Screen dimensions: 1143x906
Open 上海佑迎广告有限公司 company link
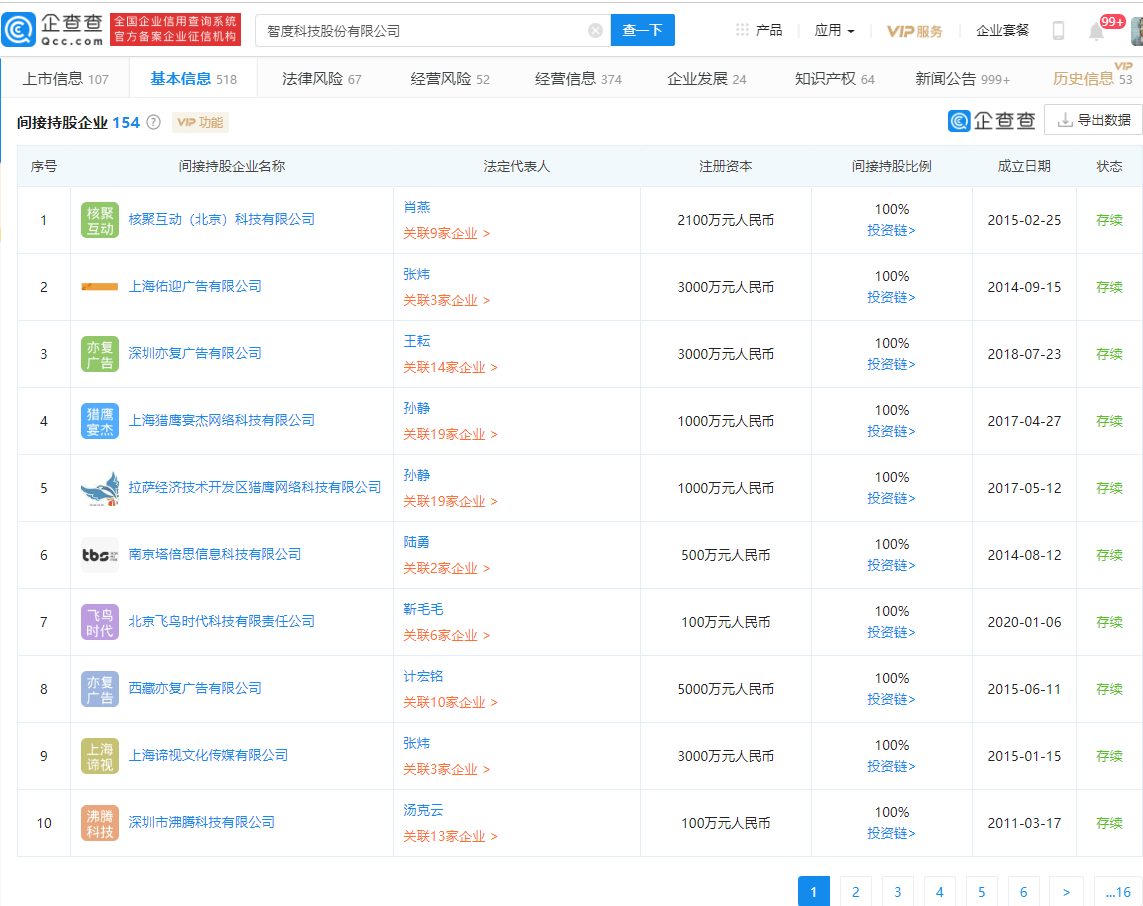coord(195,286)
